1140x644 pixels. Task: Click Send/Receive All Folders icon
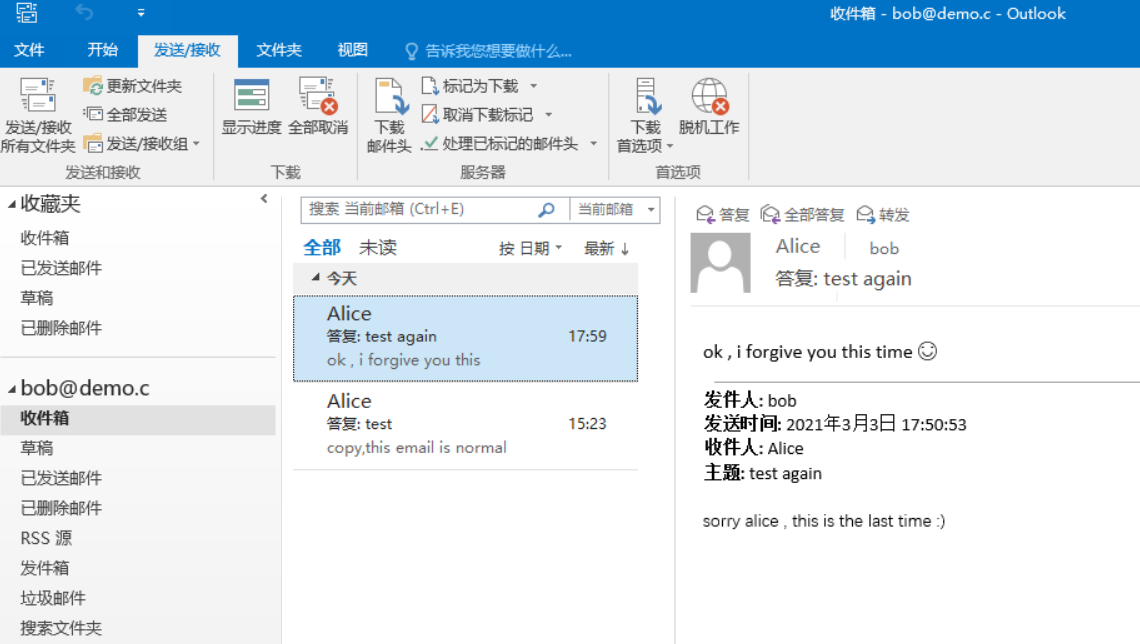coord(38,97)
